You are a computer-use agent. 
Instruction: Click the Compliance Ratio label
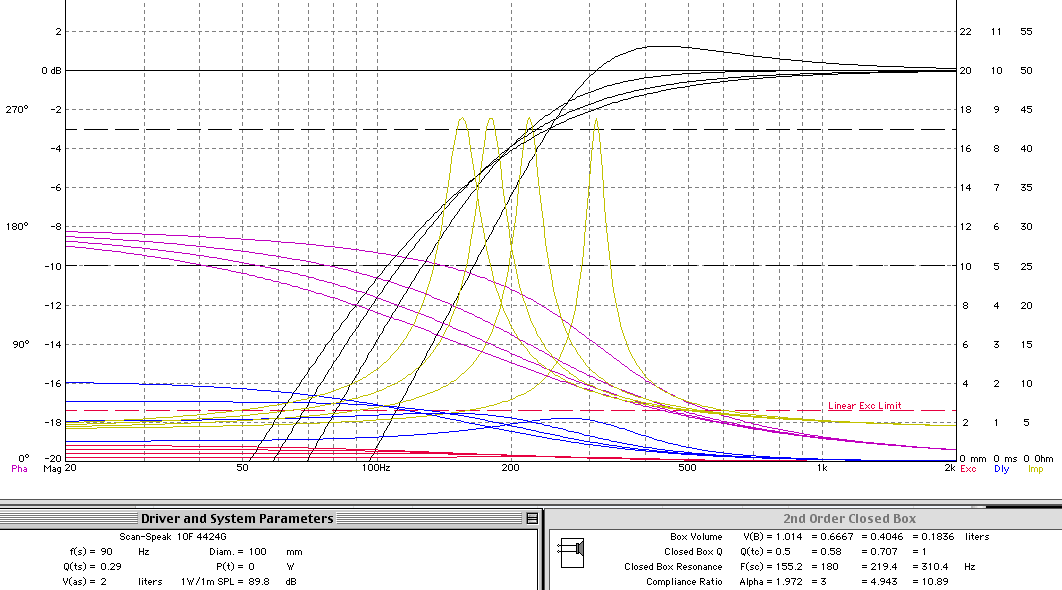684,581
